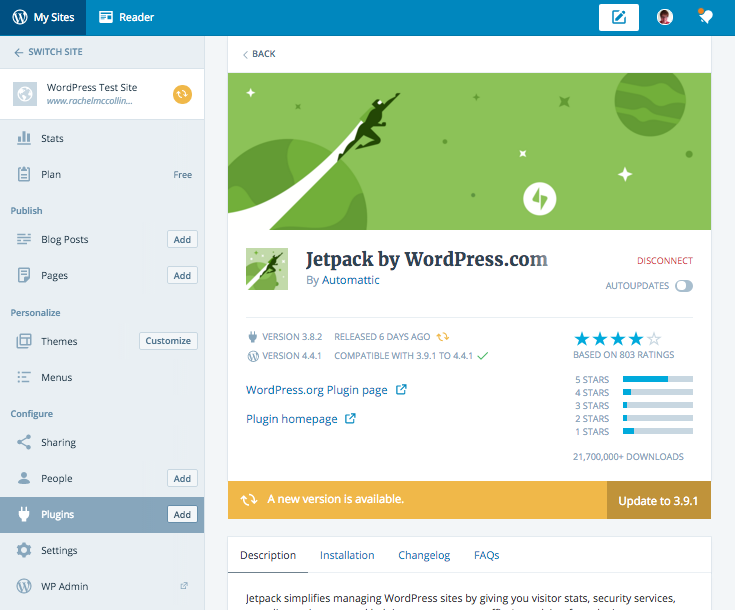Click the Settings gear icon
The height and width of the screenshot is (610, 735).
24,550
